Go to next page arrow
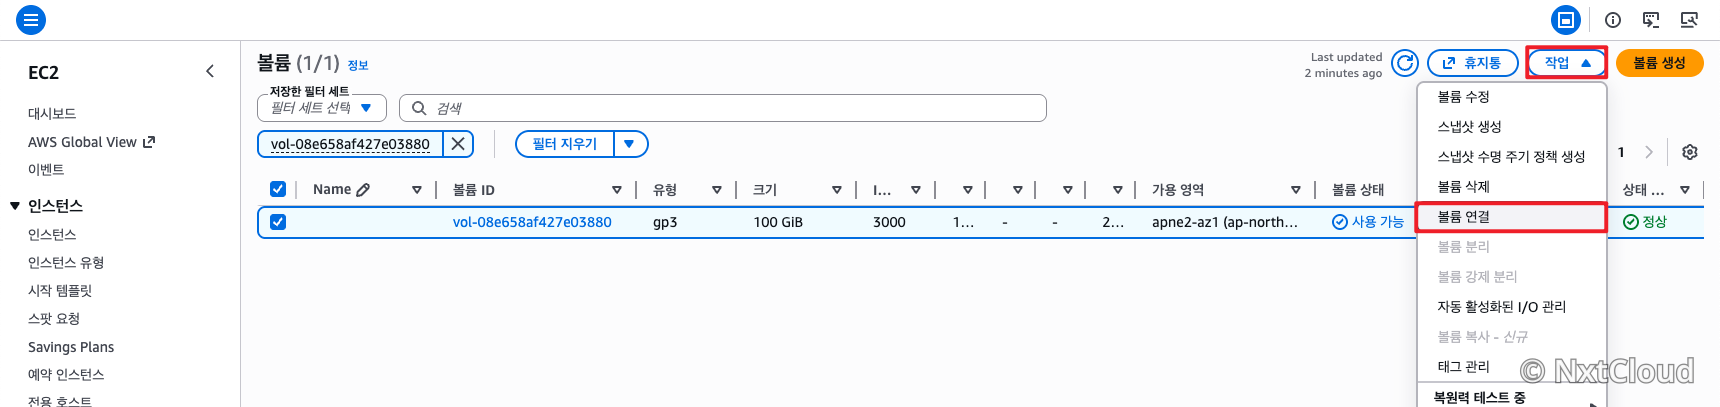Screen dimensions: 1720x407 [1649, 152]
